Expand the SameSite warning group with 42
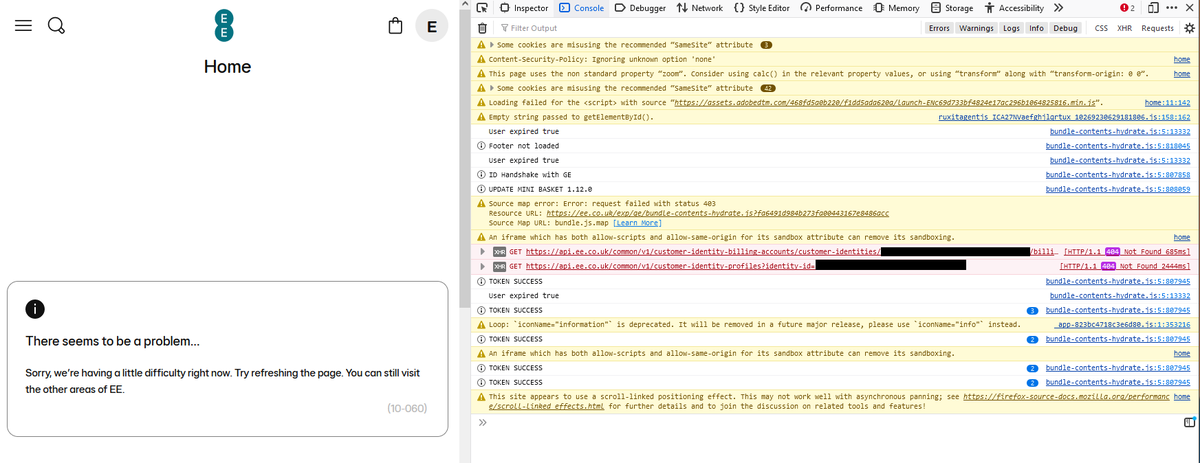The width and height of the screenshot is (1200, 463). pyautogui.click(x=492, y=88)
